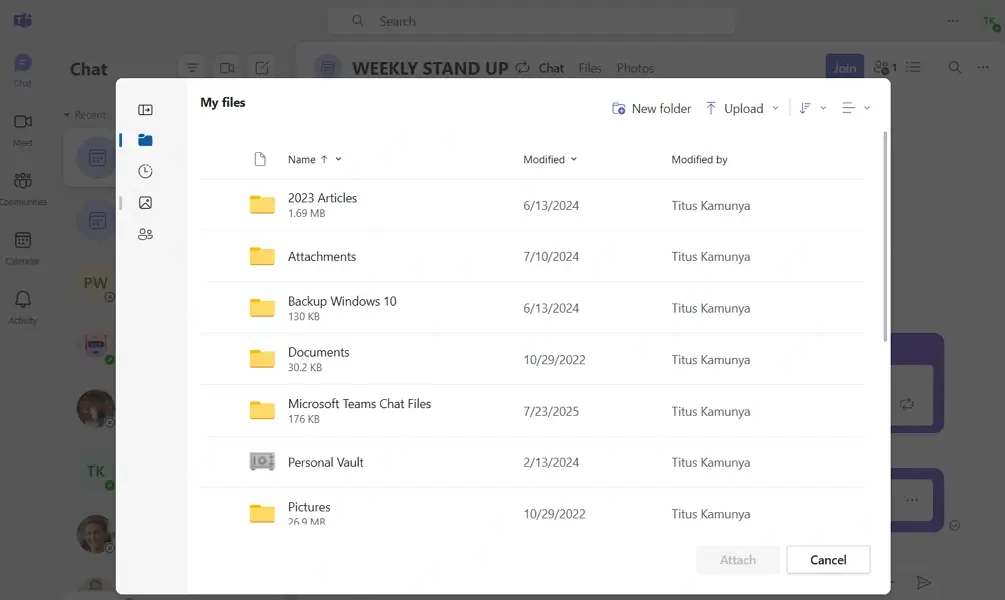Open the Recent files view
Image resolution: width=1005 pixels, height=600 pixels.
tap(145, 172)
